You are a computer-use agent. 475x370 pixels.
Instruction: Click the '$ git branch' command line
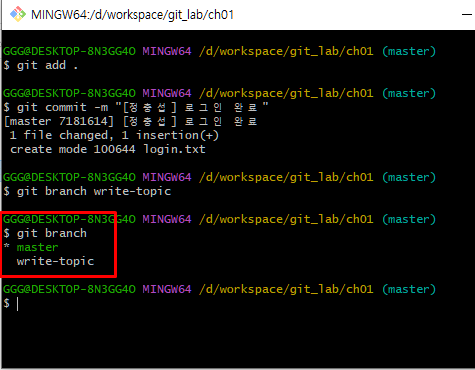tap(45, 233)
